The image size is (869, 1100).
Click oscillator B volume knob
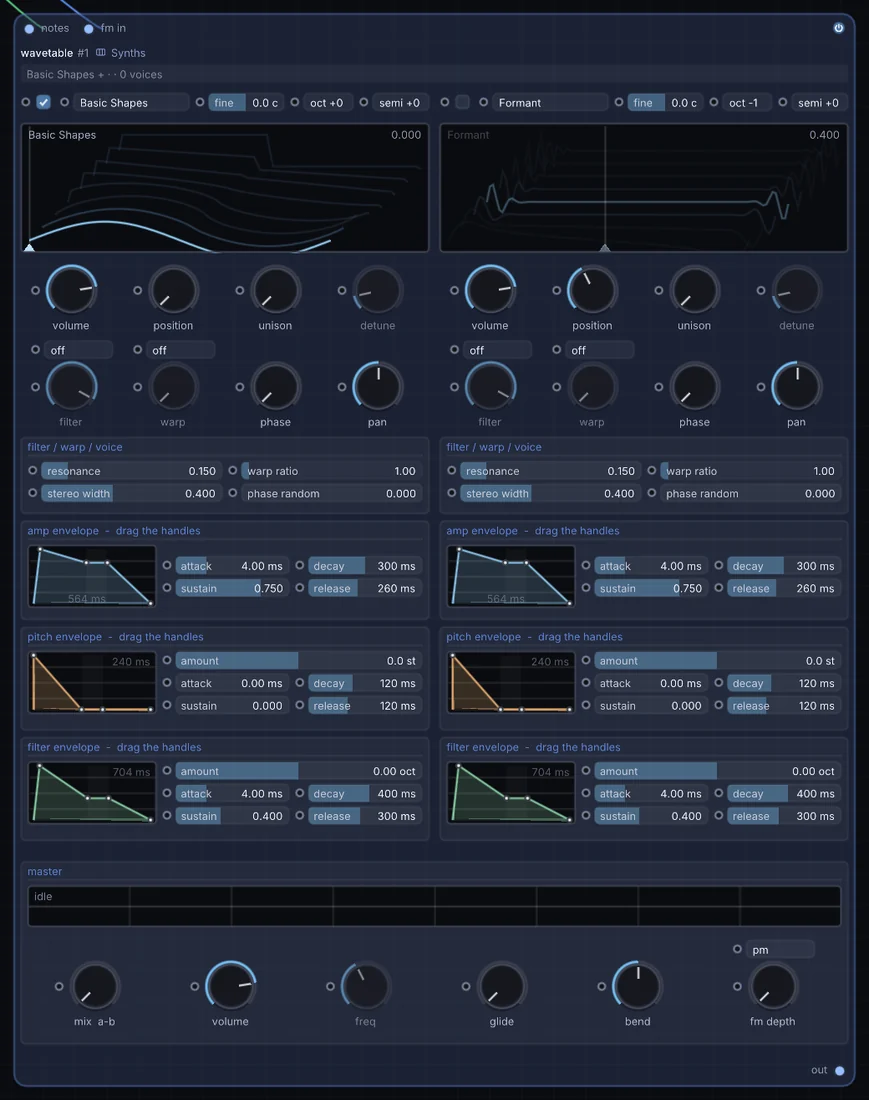pyautogui.click(x=490, y=290)
